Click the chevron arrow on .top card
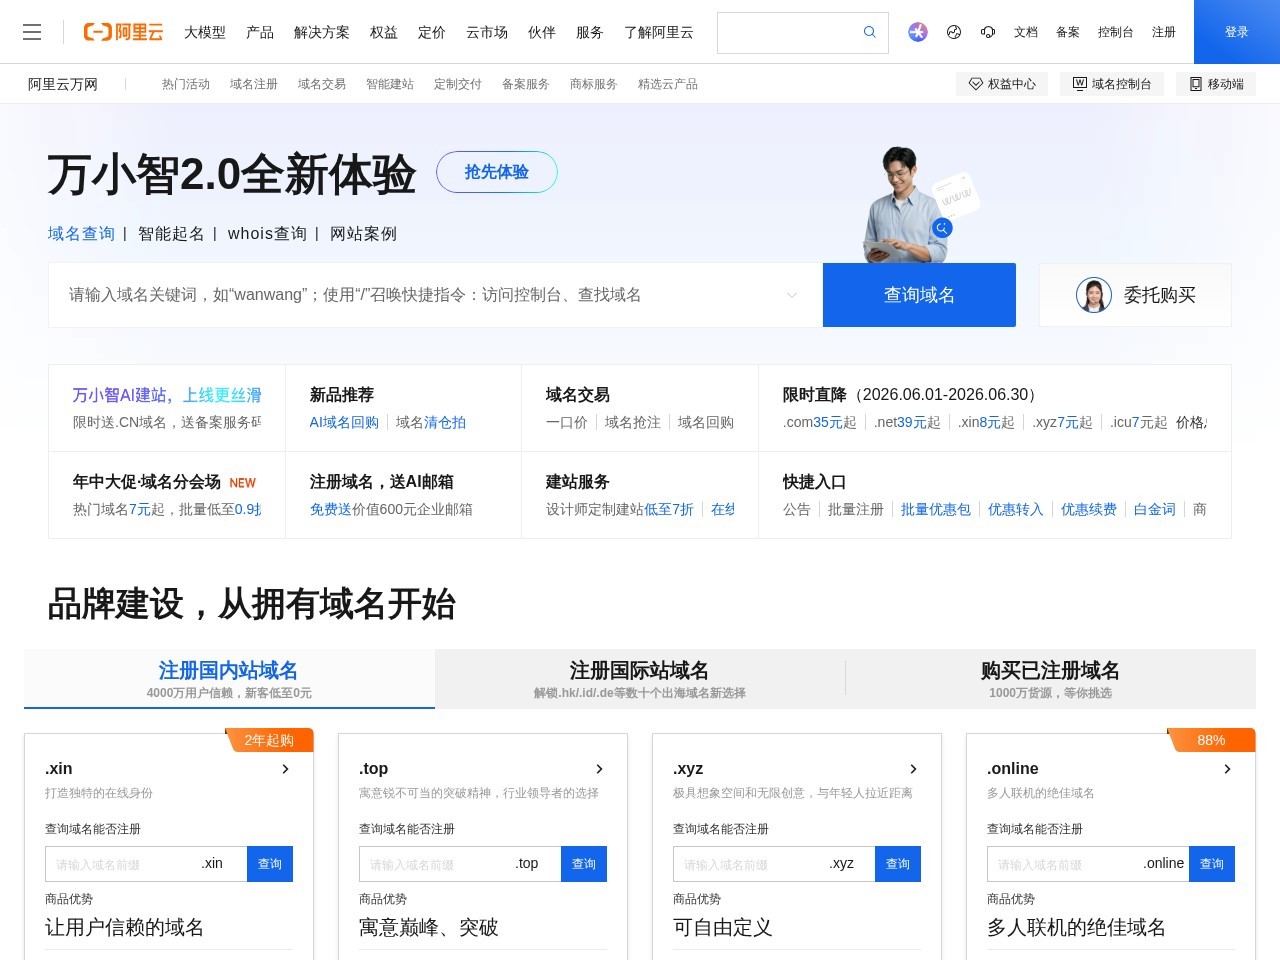This screenshot has width=1280, height=960. click(x=600, y=769)
